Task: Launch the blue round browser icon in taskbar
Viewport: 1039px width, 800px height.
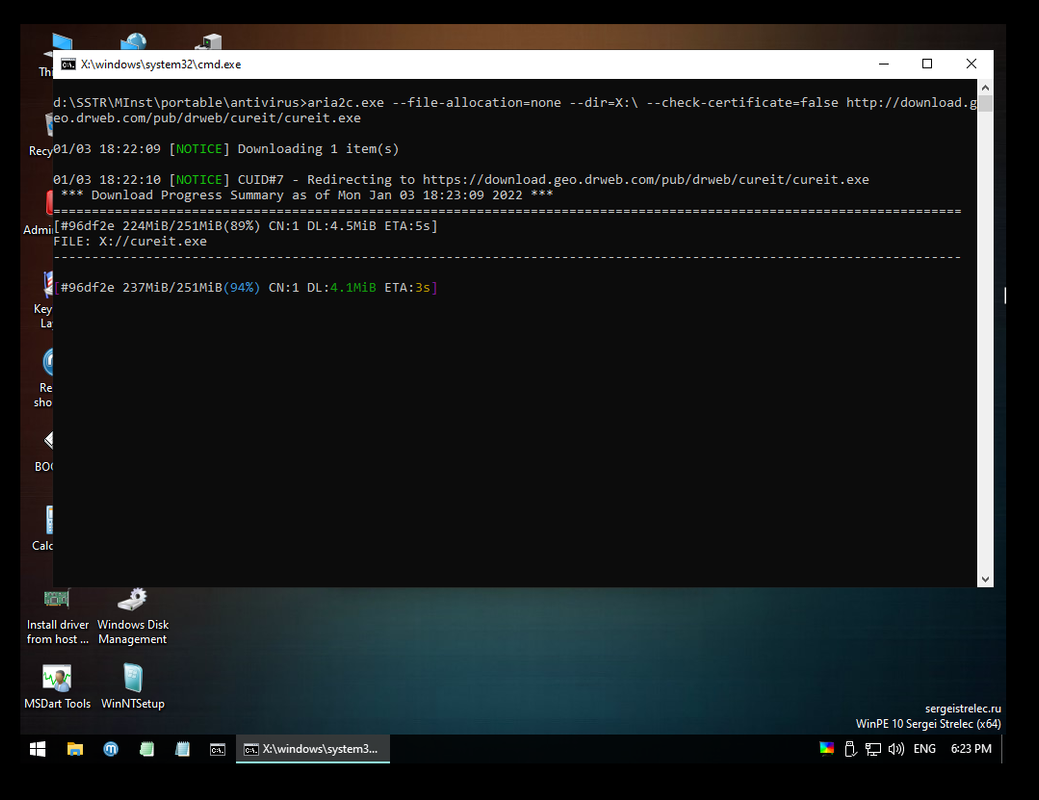Action: point(111,749)
